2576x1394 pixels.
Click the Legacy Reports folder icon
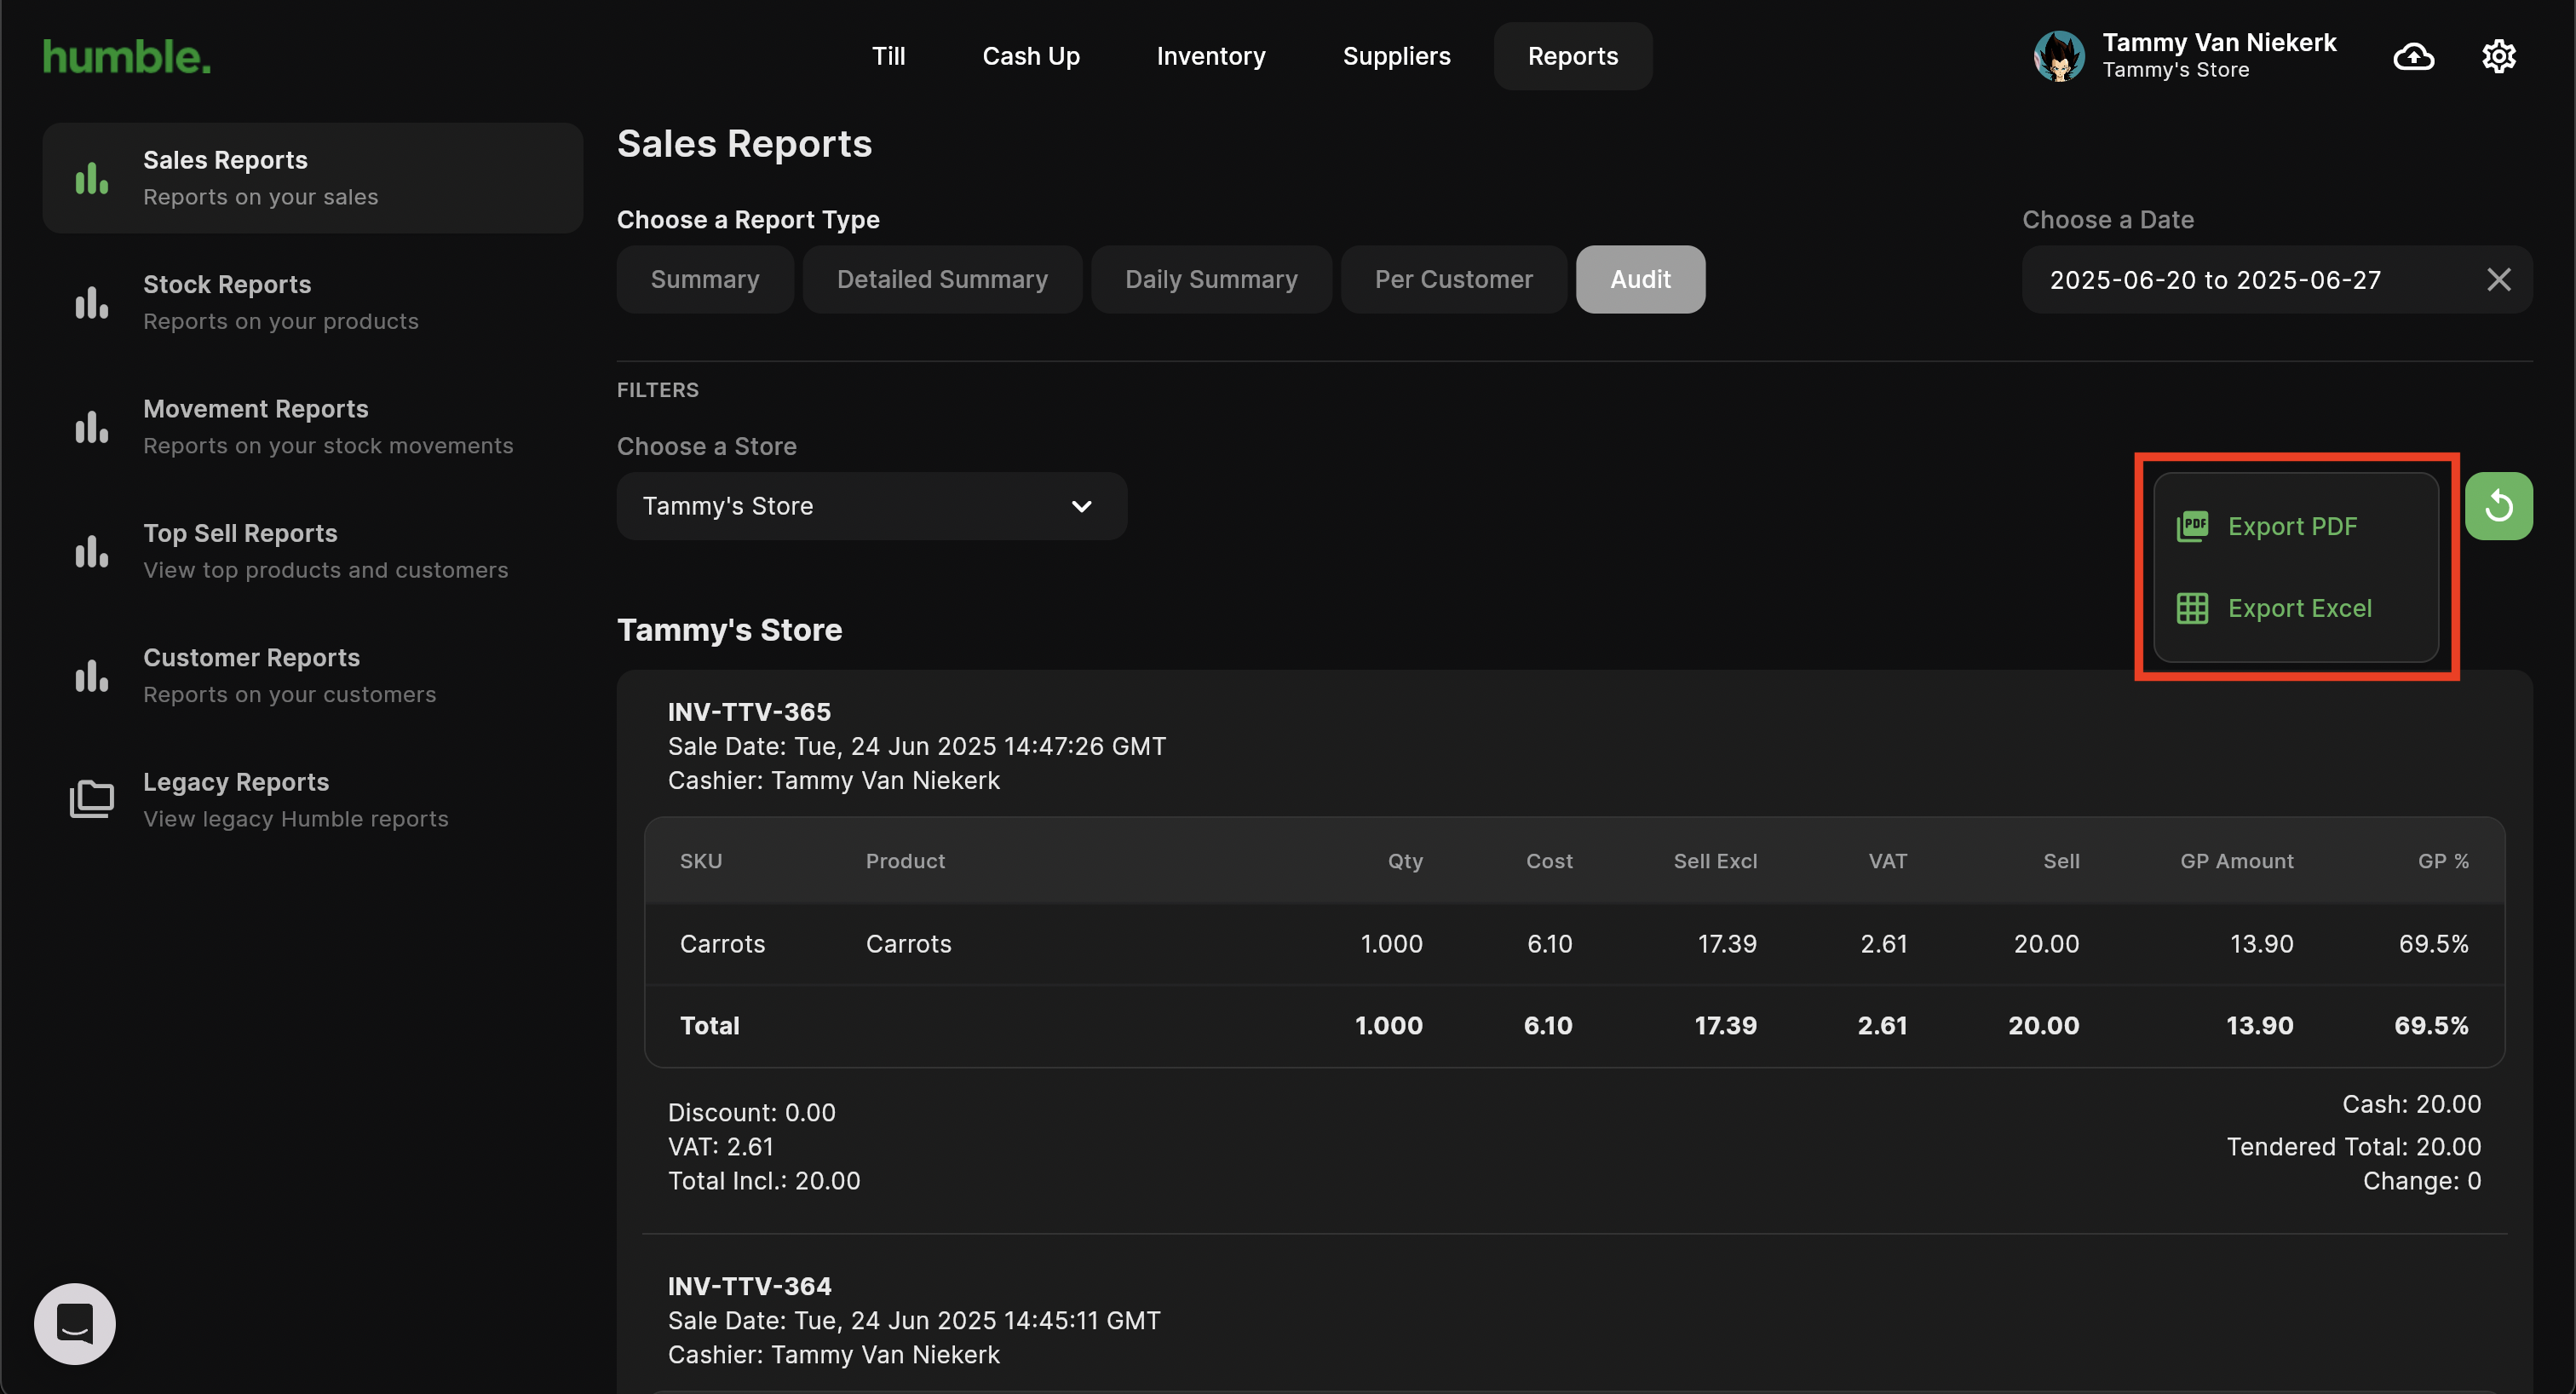coord(91,799)
